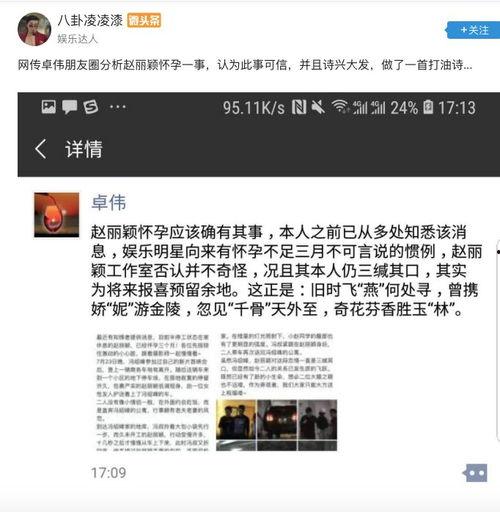Tap the 详情 page title
Image resolution: width=500 pixels, height=512 pixels.
[x=84, y=149]
